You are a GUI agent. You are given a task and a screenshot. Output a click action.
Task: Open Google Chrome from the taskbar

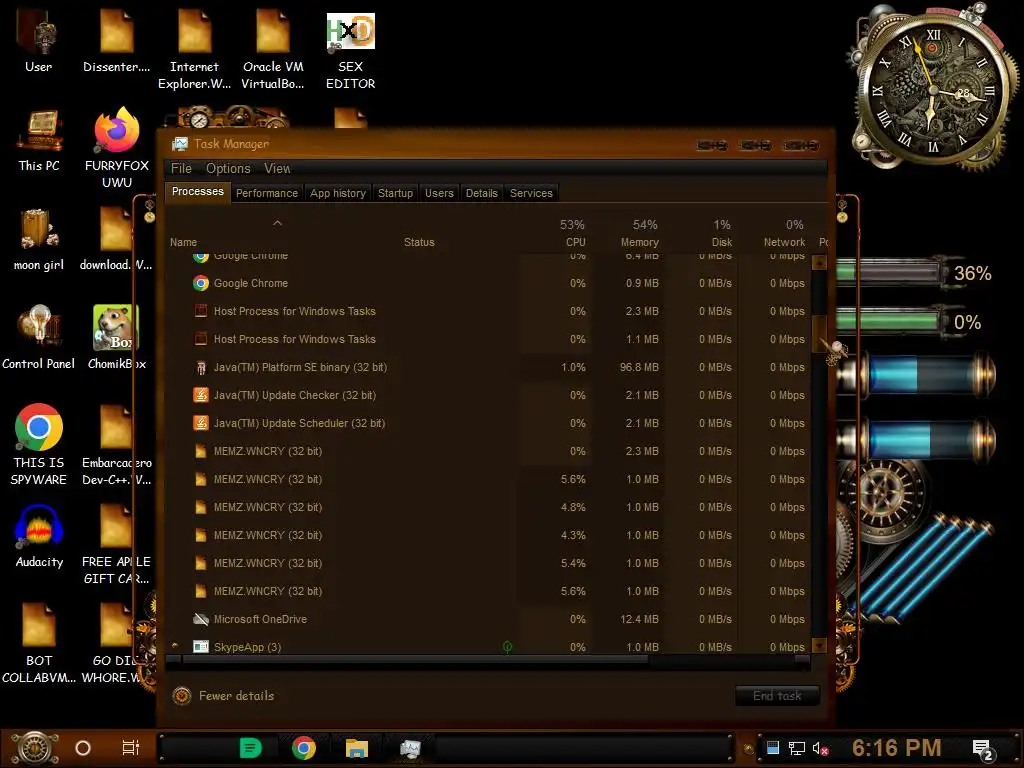point(304,748)
